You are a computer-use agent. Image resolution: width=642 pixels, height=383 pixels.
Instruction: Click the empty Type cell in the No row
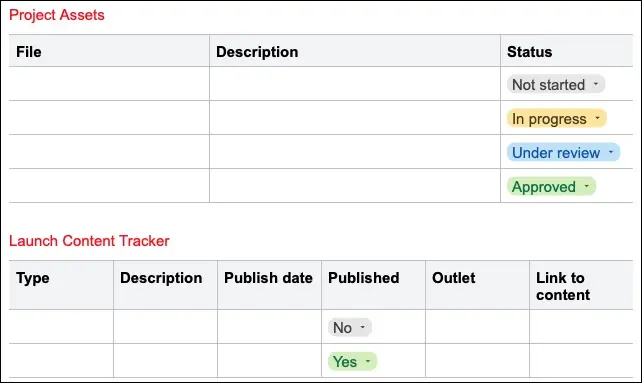(x=61, y=327)
